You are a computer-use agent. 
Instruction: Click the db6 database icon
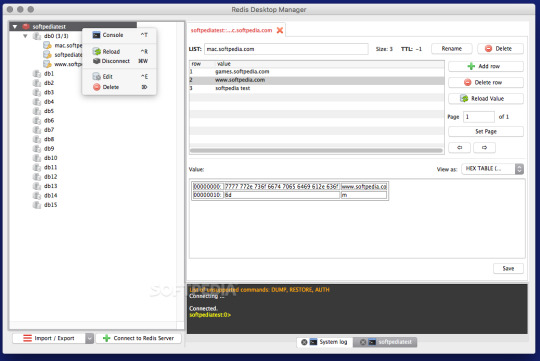pos(37,121)
